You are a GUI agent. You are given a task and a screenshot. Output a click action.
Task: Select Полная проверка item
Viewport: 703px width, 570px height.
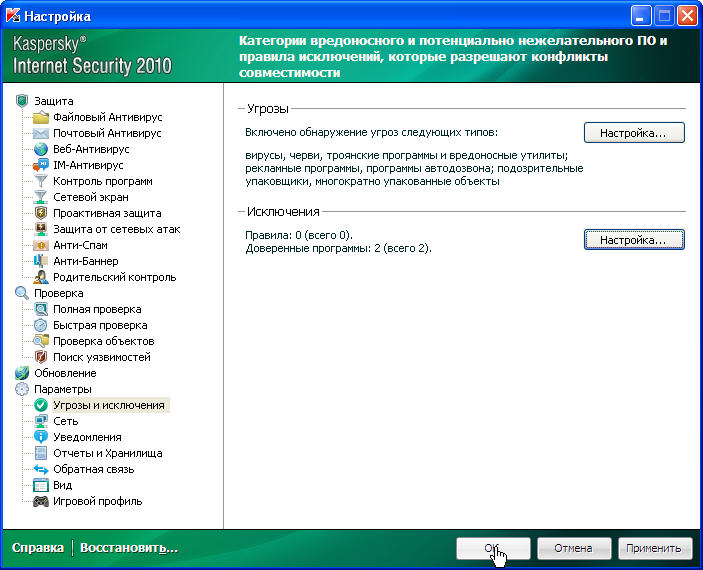coord(97,309)
